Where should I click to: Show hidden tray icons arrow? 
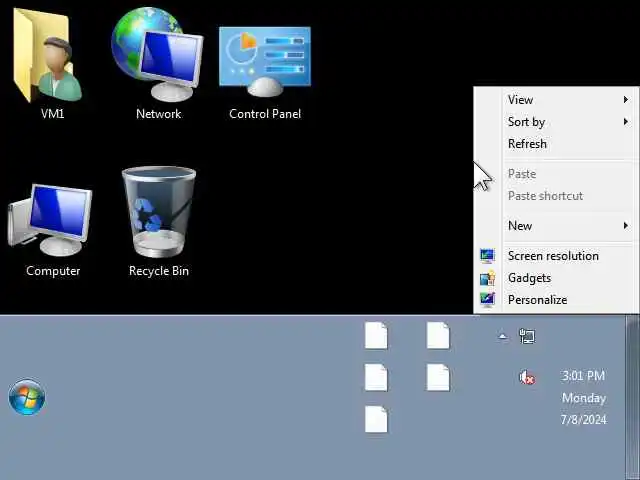(x=503, y=336)
